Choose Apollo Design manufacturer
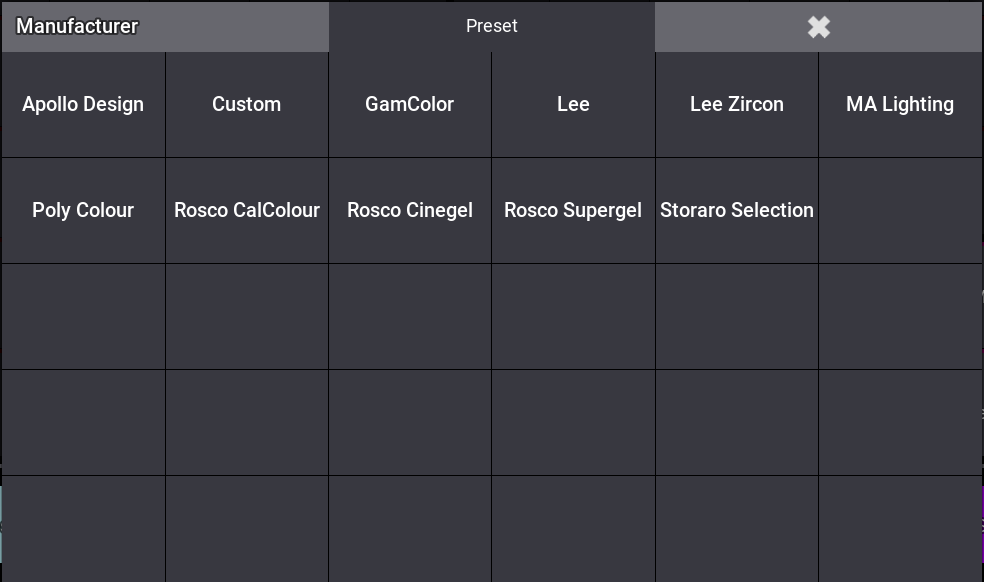The image size is (984, 582). point(83,105)
